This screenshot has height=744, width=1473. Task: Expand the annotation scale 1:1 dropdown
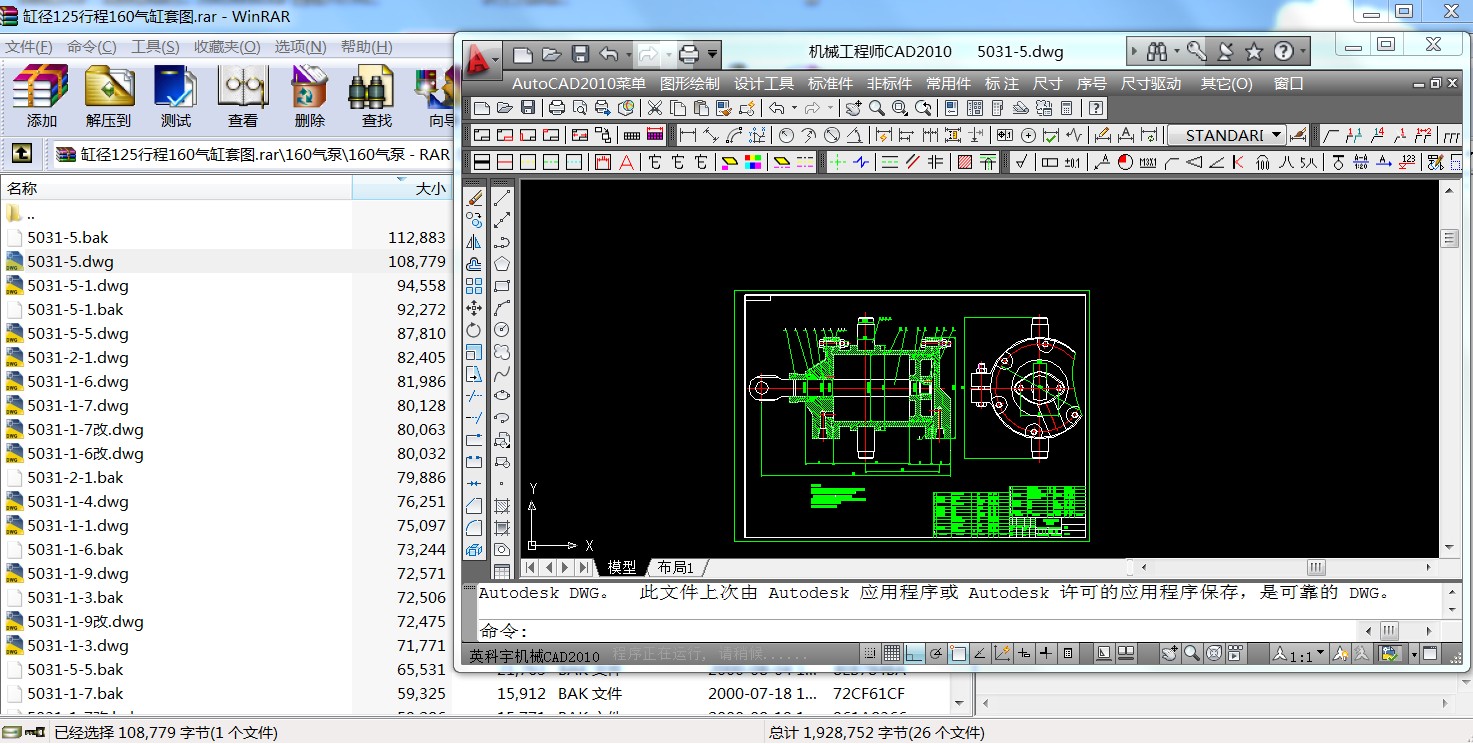pos(1321,654)
